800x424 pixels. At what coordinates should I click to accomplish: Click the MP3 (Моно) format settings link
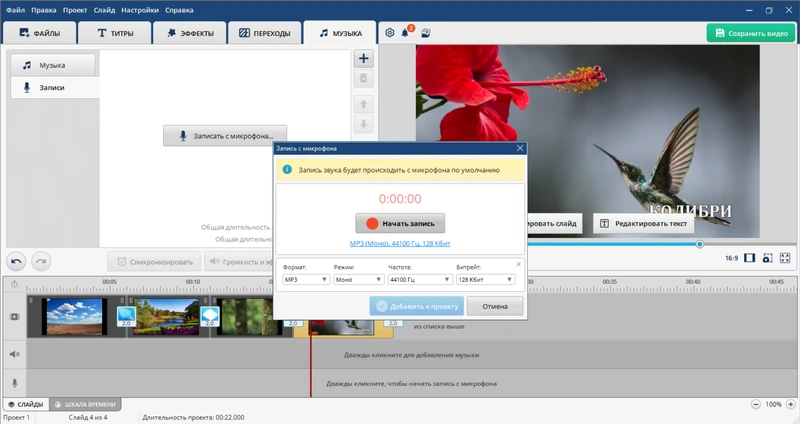tap(400, 243)
